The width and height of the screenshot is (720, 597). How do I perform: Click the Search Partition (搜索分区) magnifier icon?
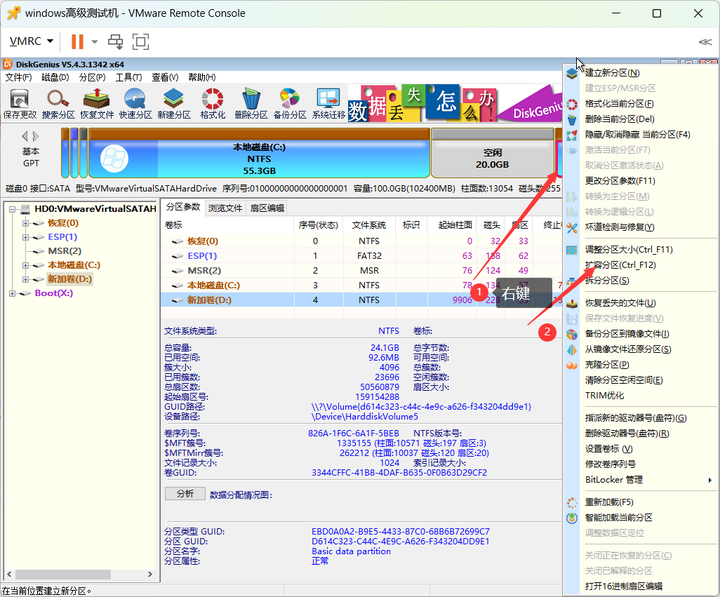(x=58, y=103)
